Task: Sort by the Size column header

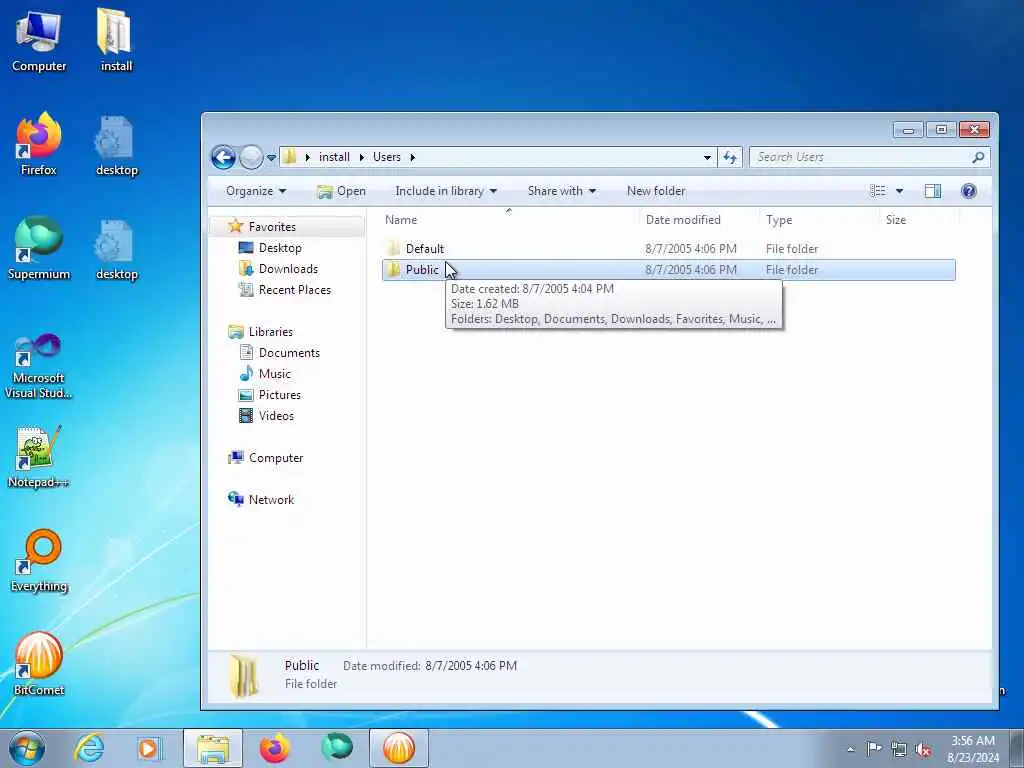Action: (x=919, y=219)
